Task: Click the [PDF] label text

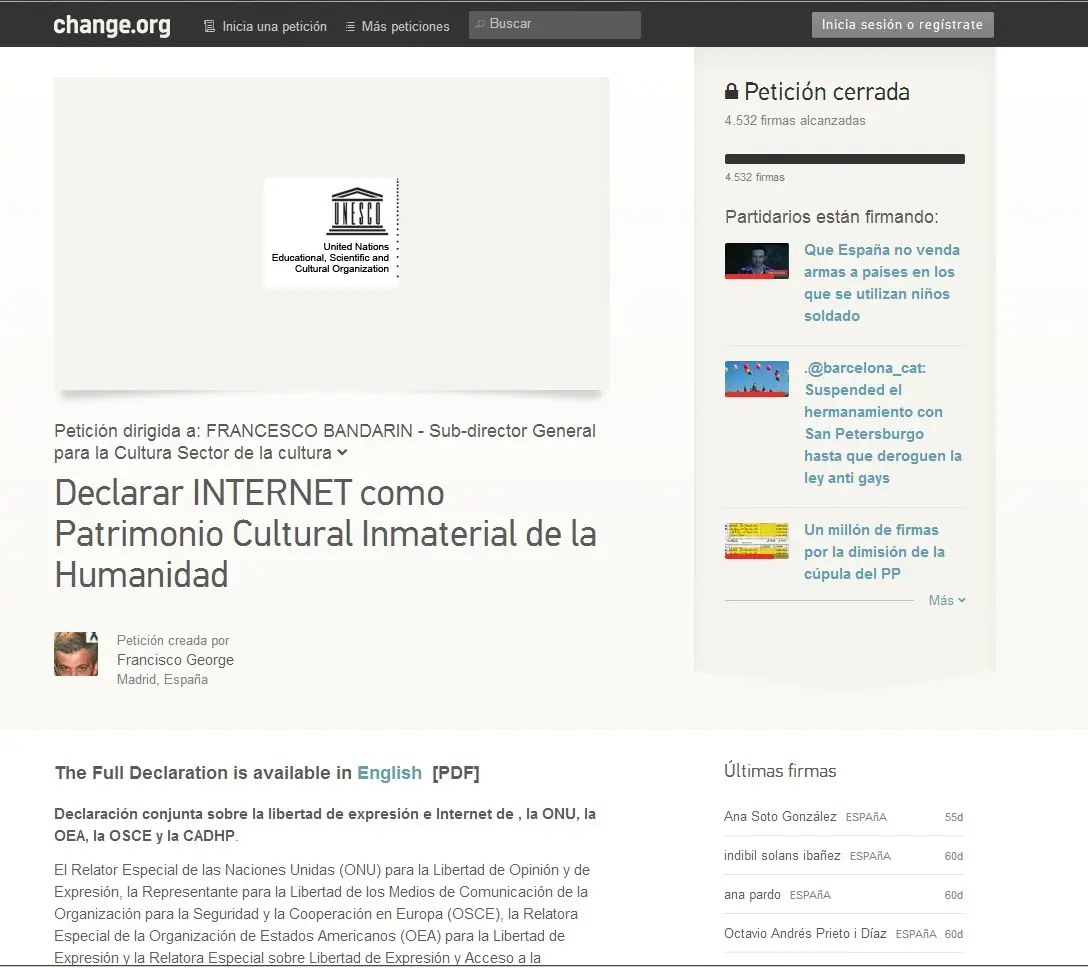Action: click(x=455, y=773)
